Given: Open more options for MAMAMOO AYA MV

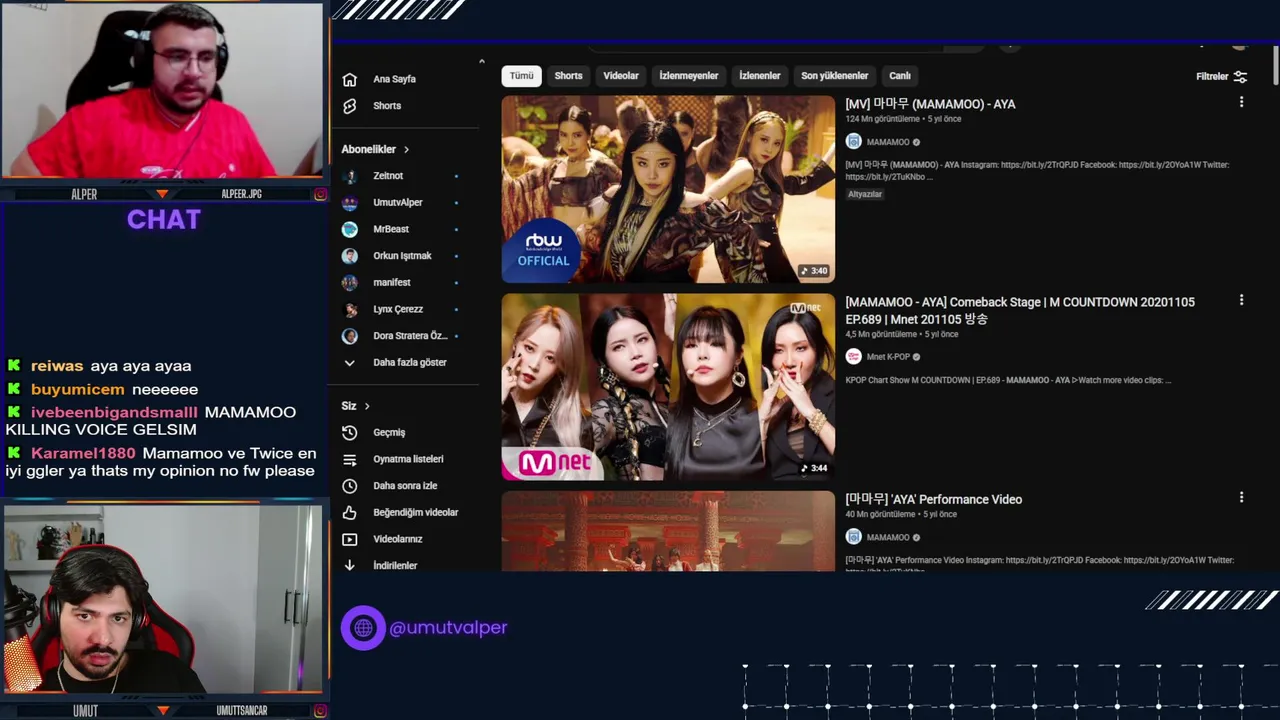Looking at the screenshot, I should [x=1241, y=102].
